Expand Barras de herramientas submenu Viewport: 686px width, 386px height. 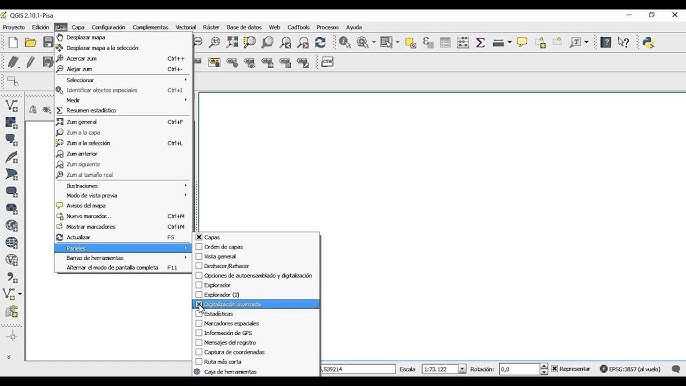pos(123,258)
